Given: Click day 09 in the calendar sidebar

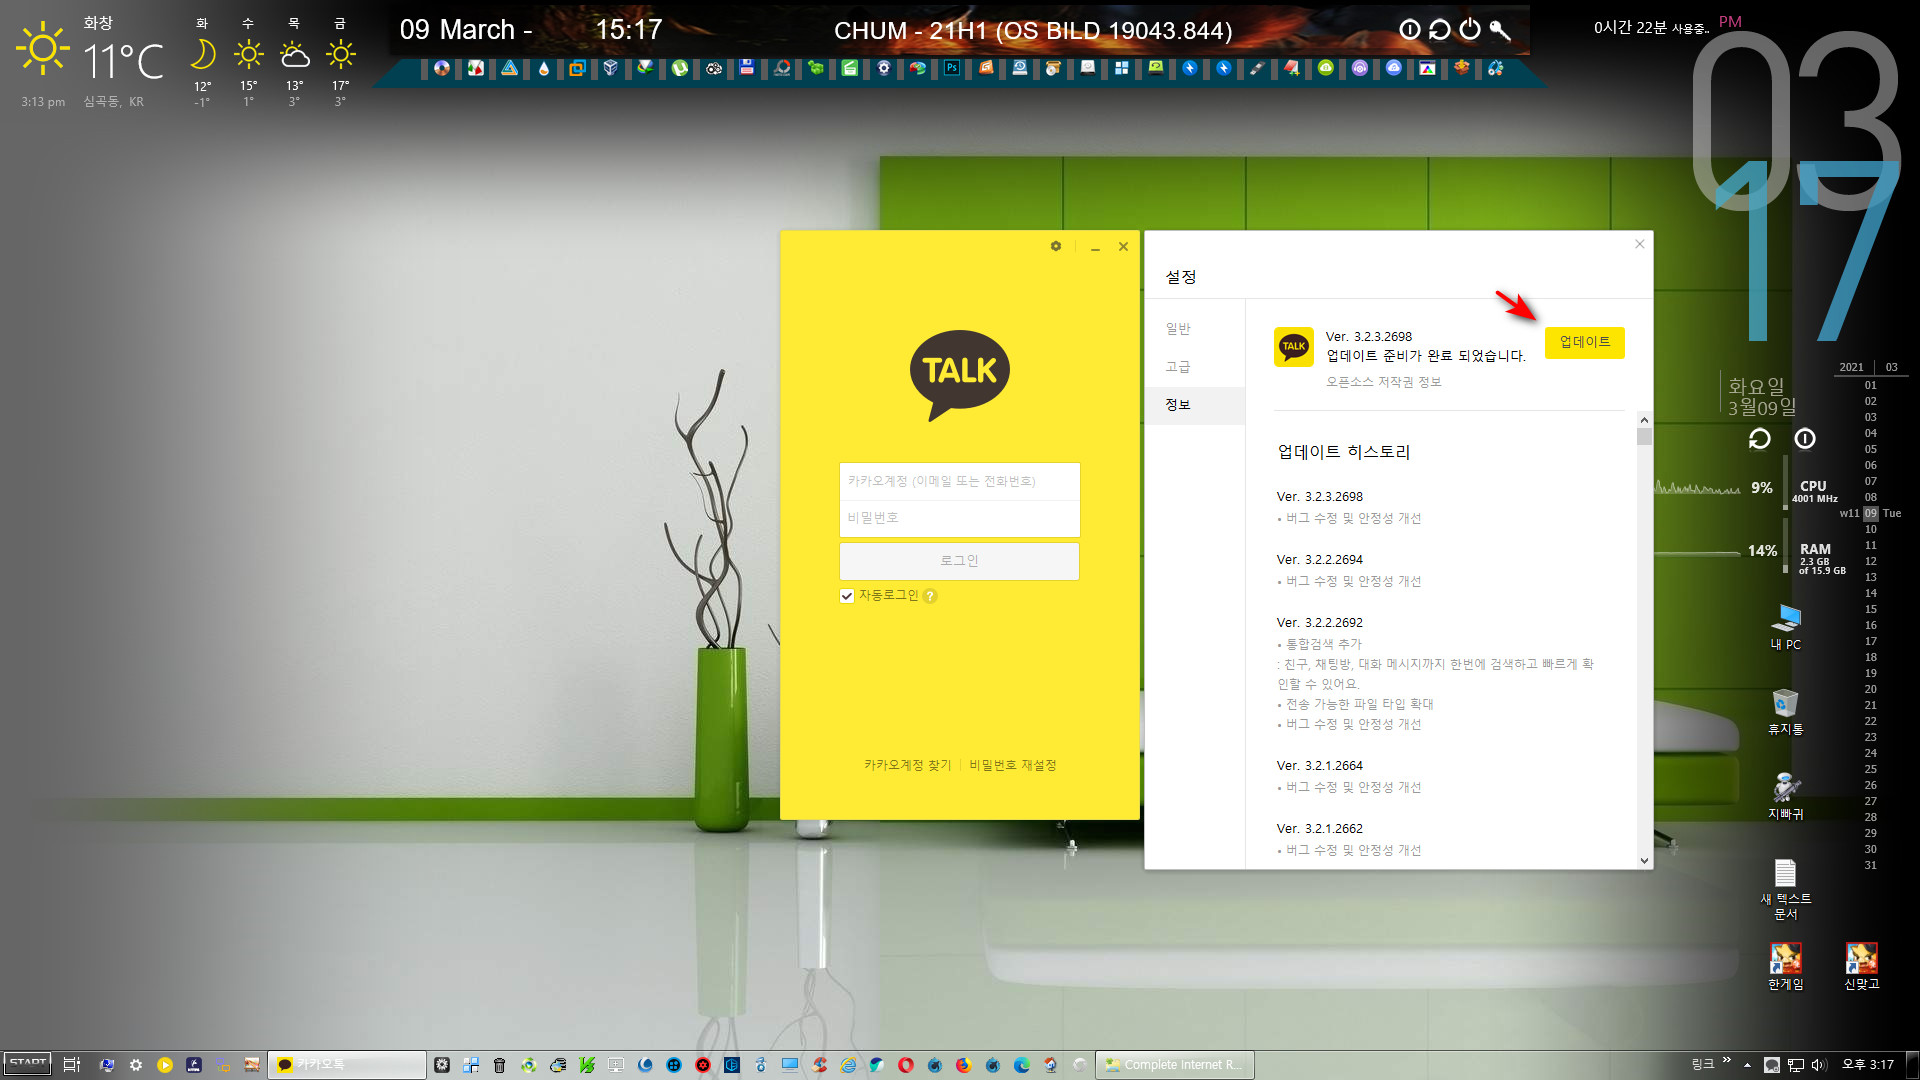Looking at the screenshot, I should click(x=1870, y=513).
